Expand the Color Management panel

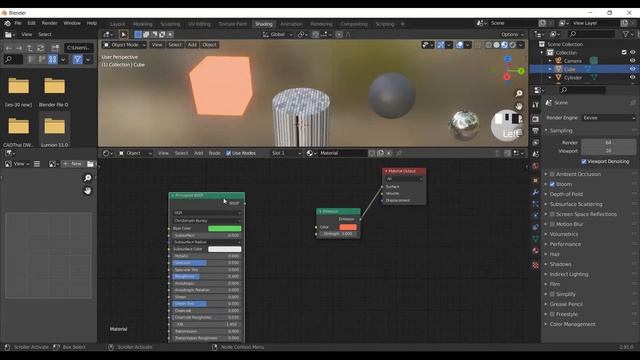coord(572,324)
